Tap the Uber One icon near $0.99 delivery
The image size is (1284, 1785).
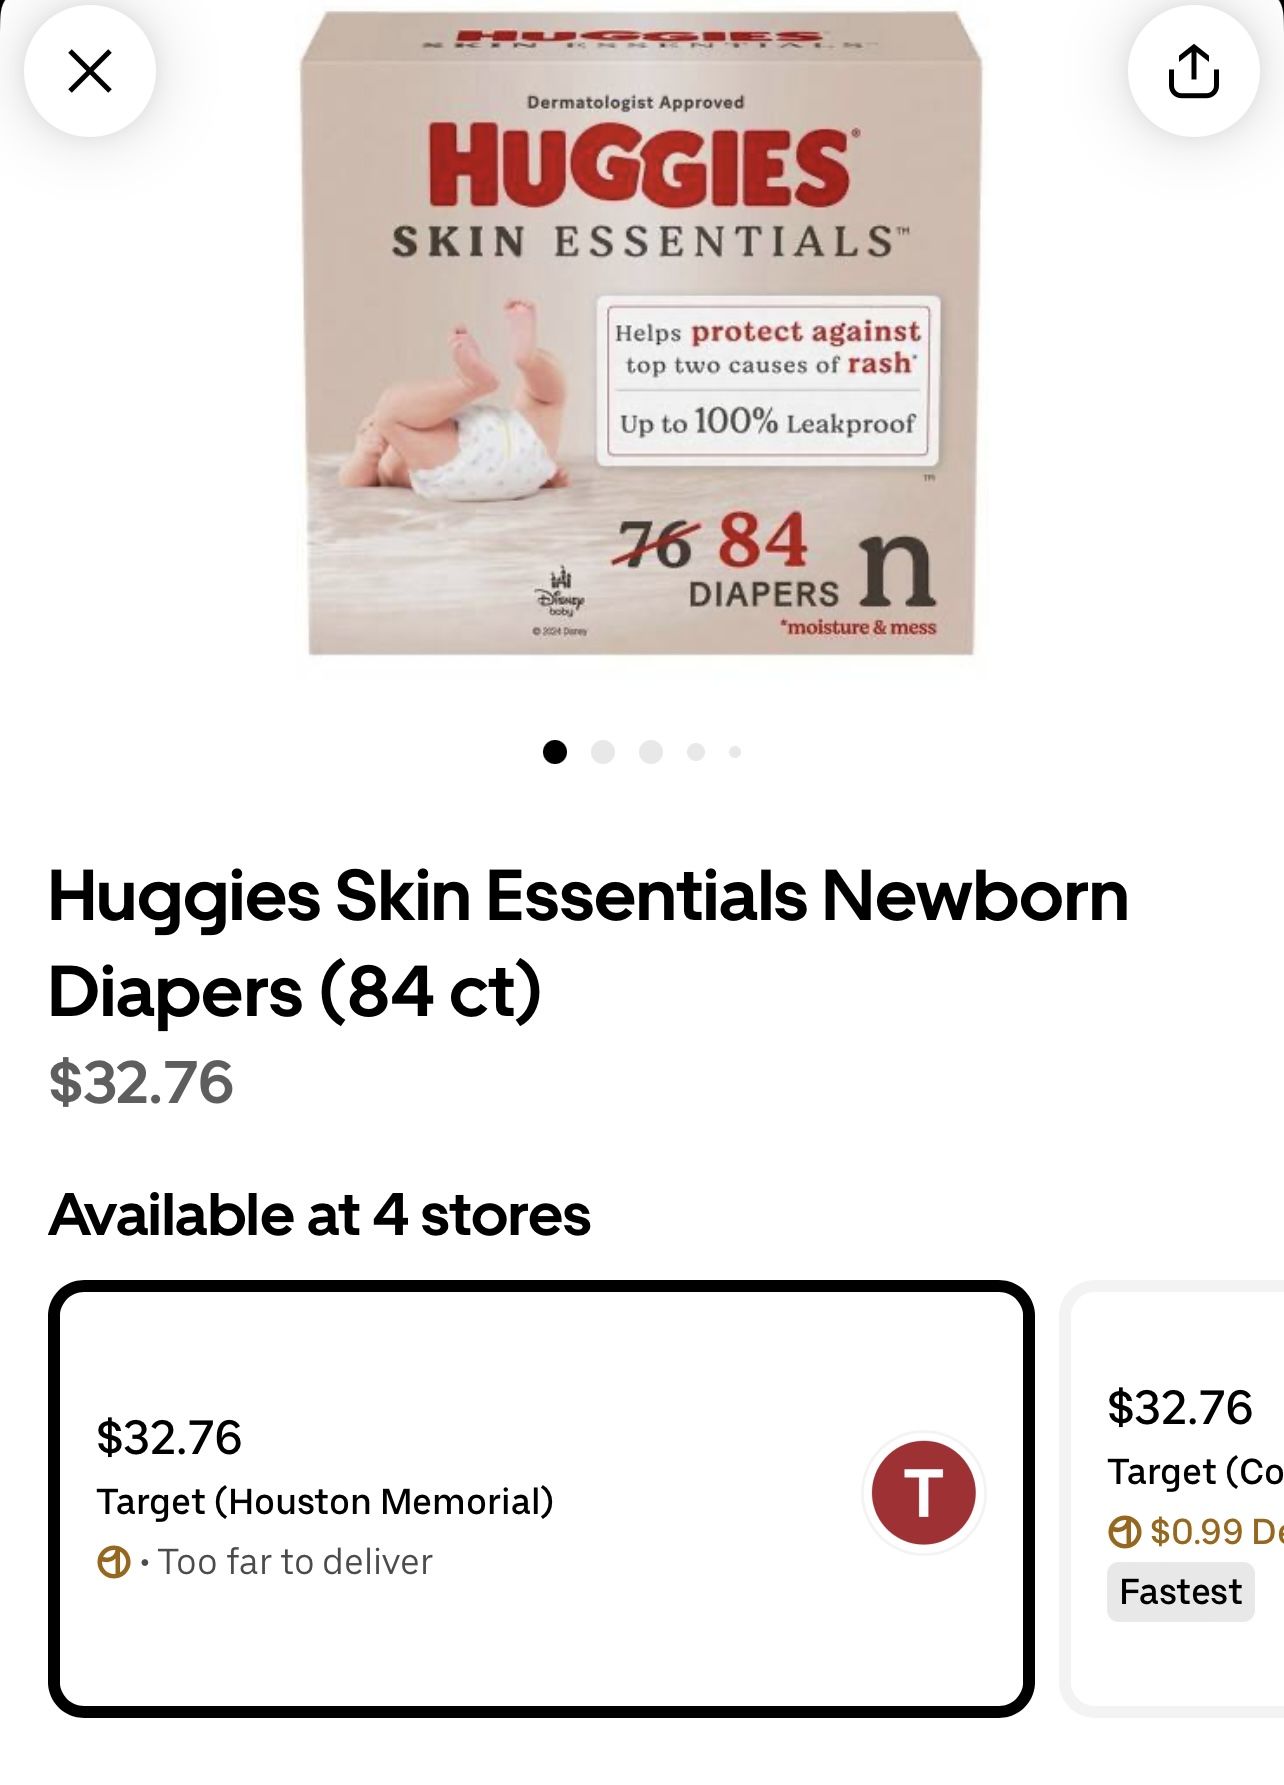[1124, 1531]
